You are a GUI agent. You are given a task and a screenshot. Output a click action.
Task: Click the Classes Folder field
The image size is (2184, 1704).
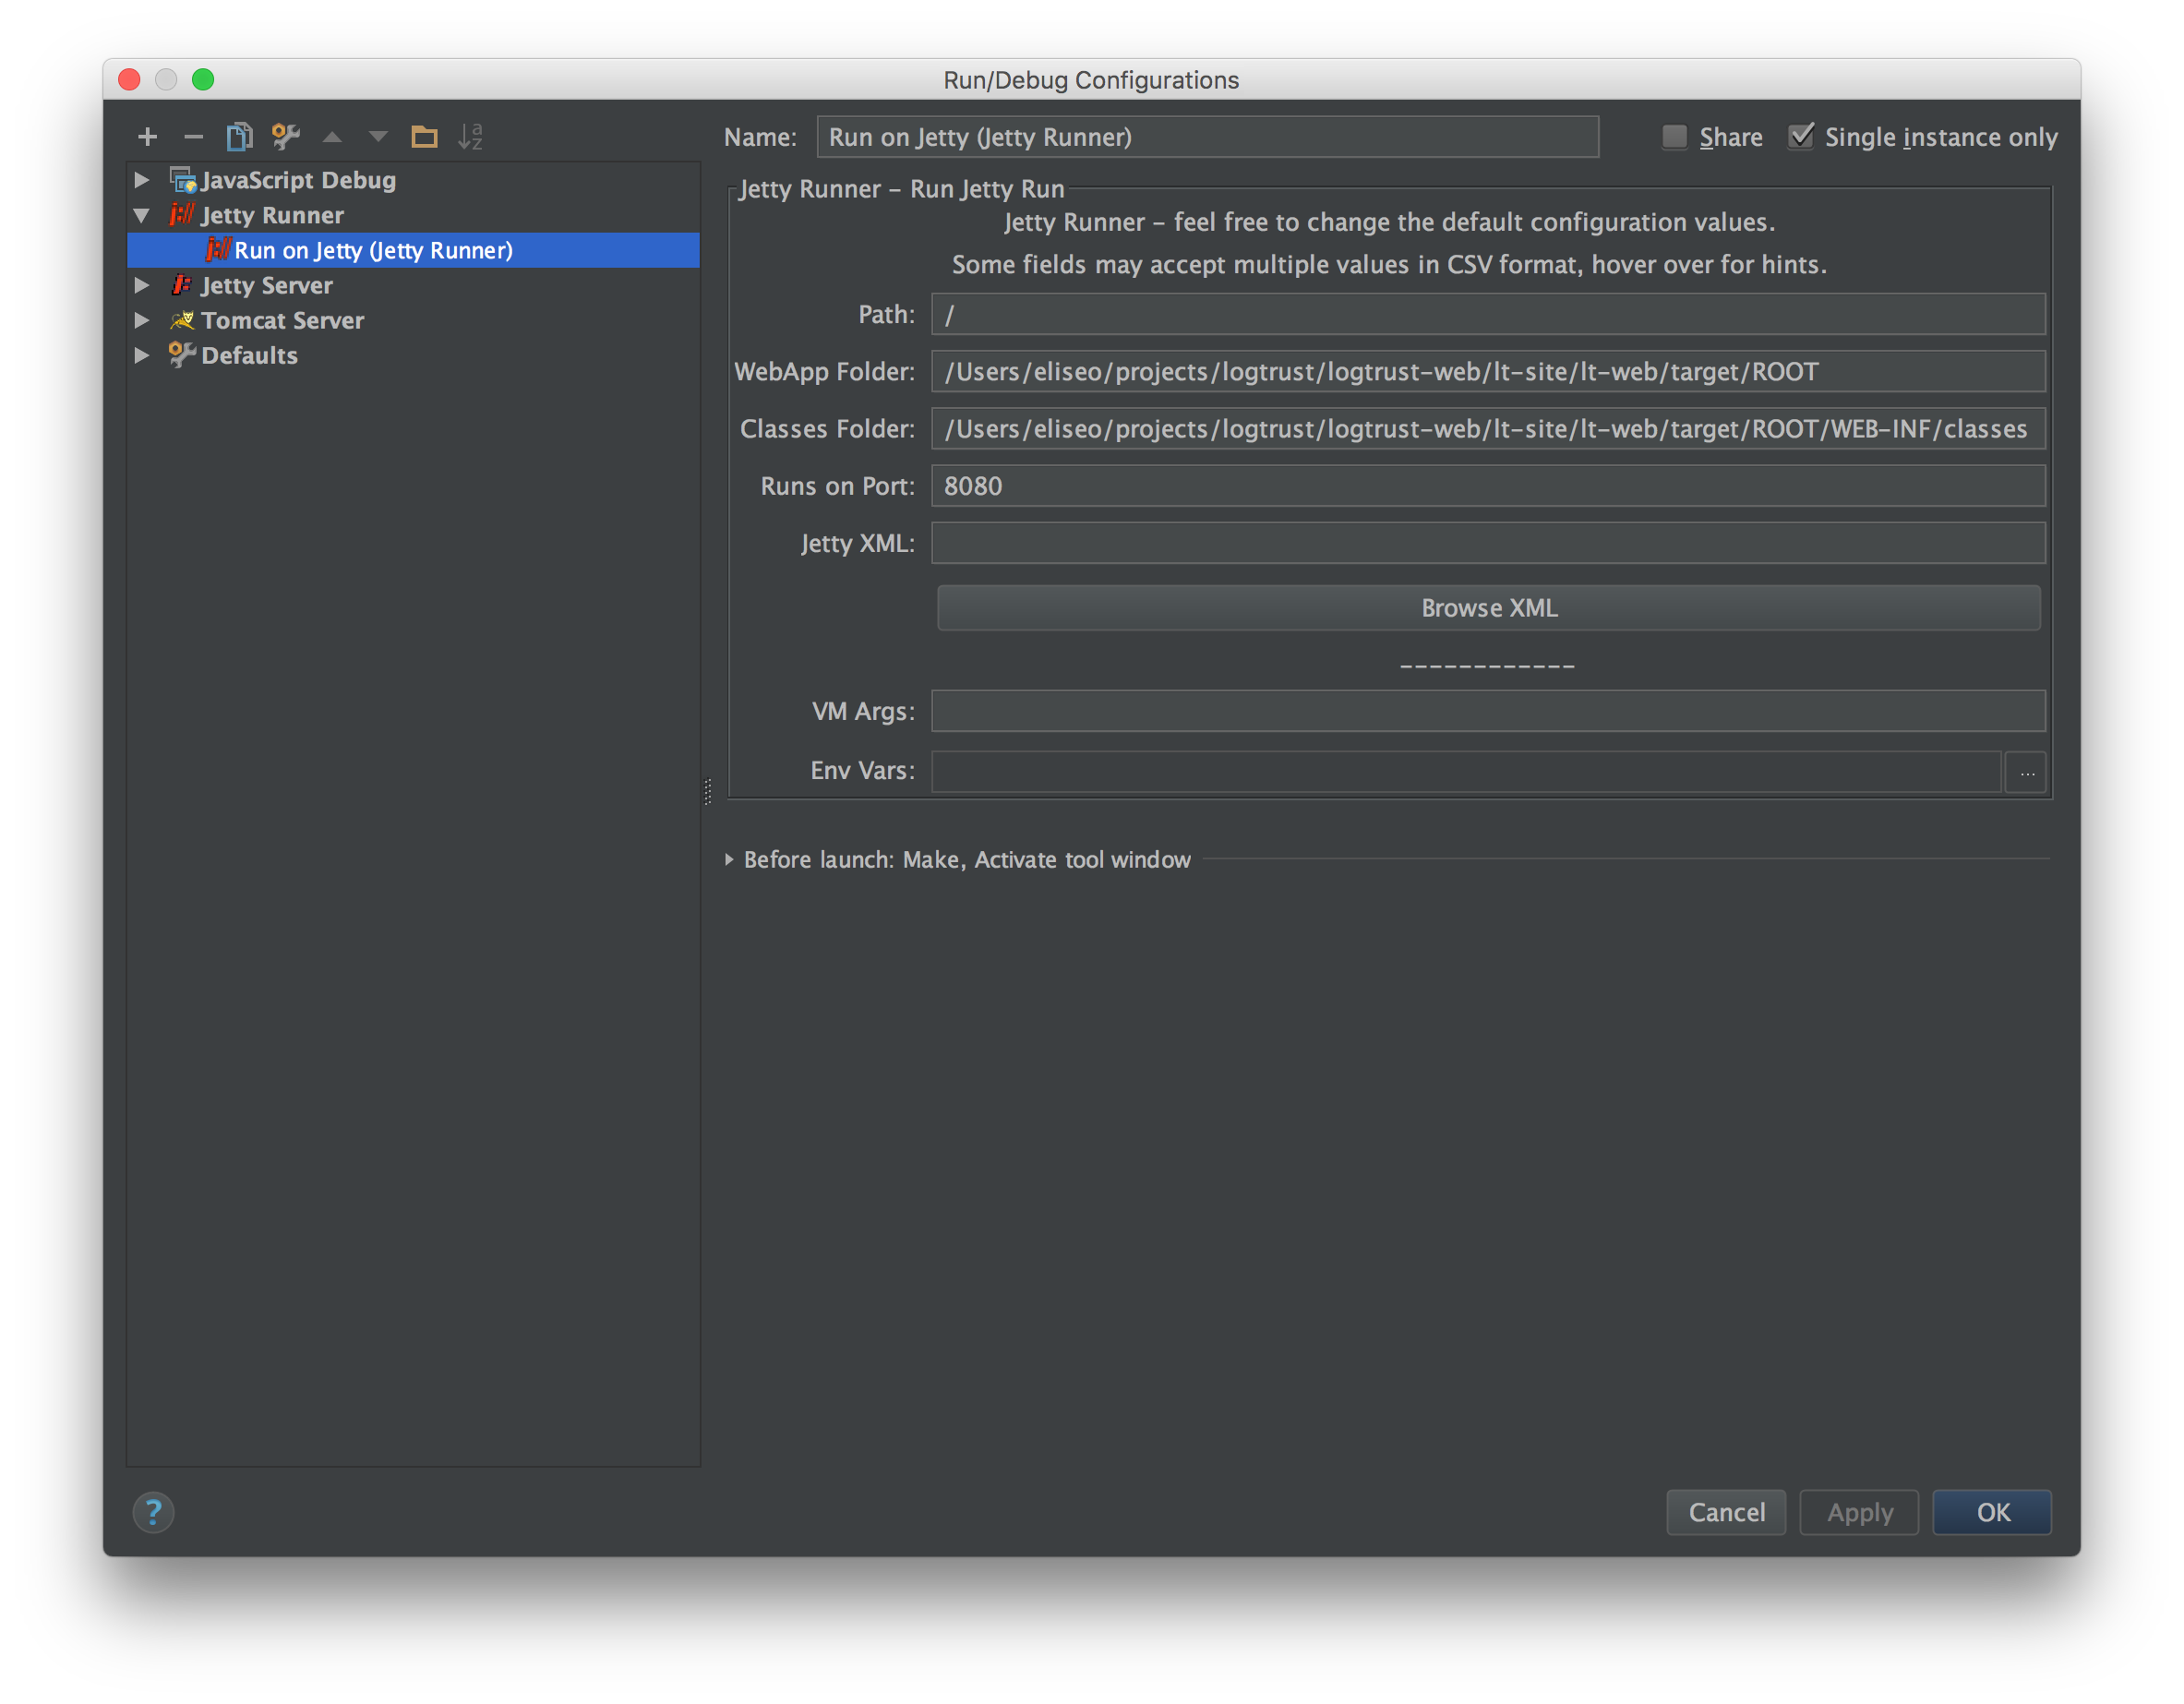click(1488, 429)
